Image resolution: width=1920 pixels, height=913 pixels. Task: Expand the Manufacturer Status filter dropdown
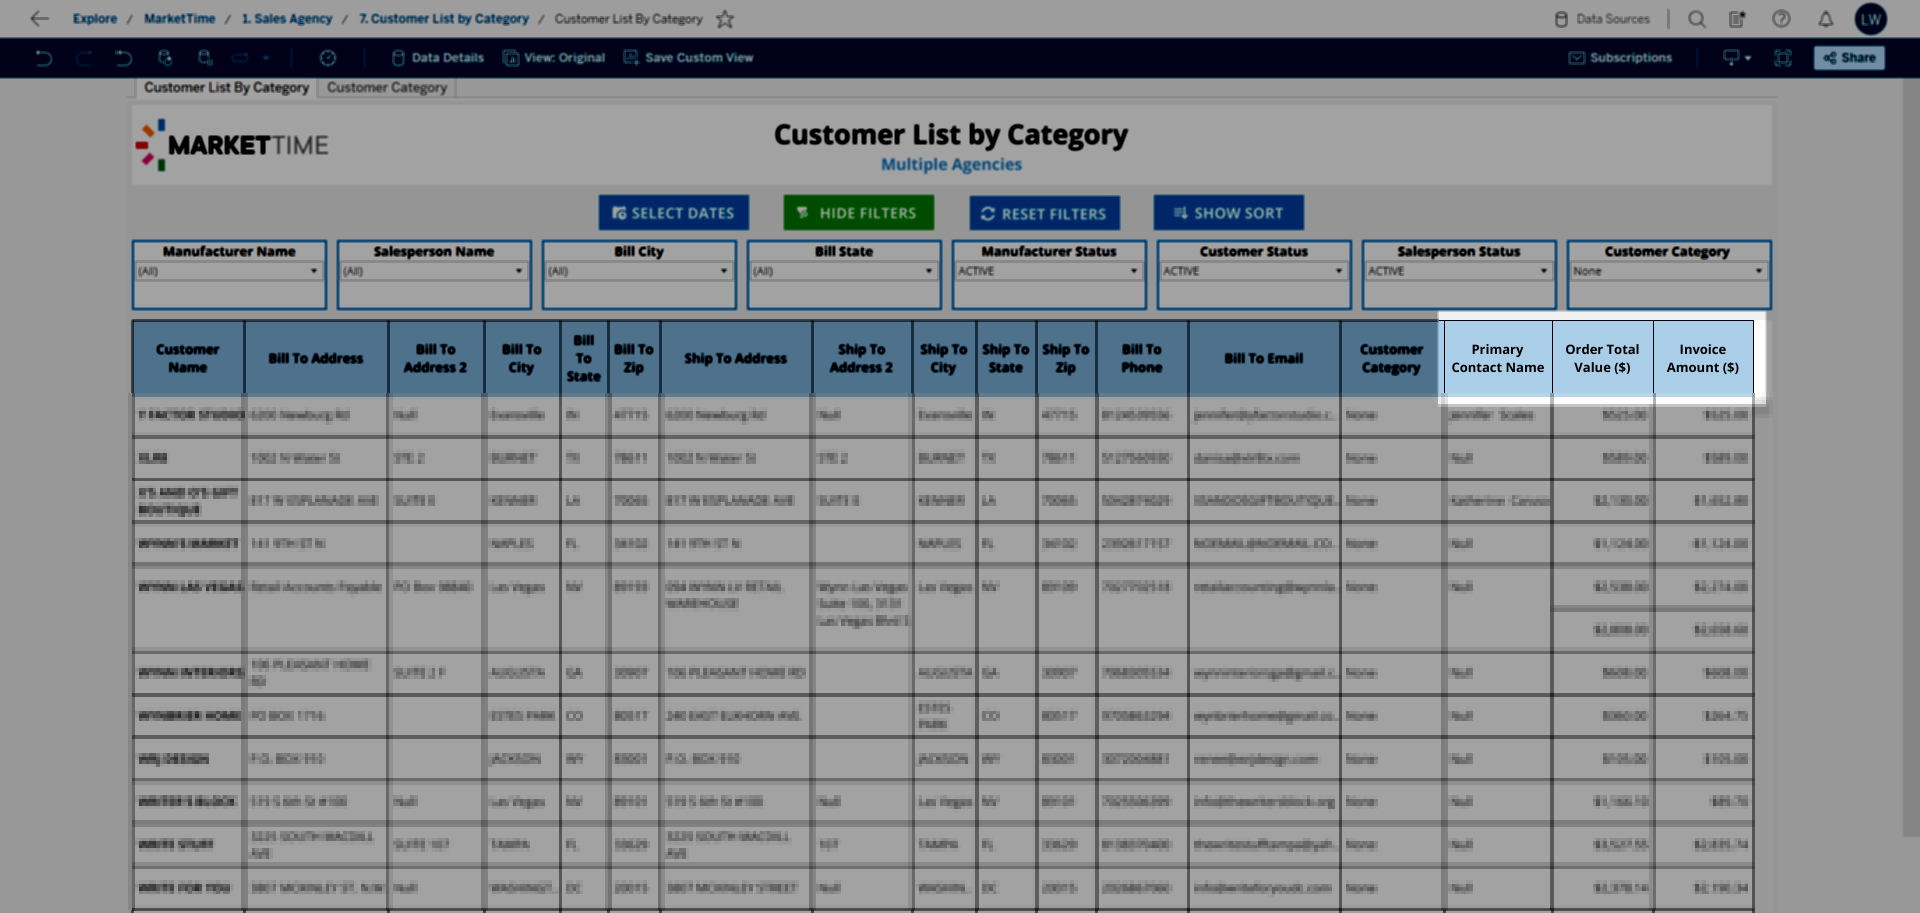[1049, 271]
